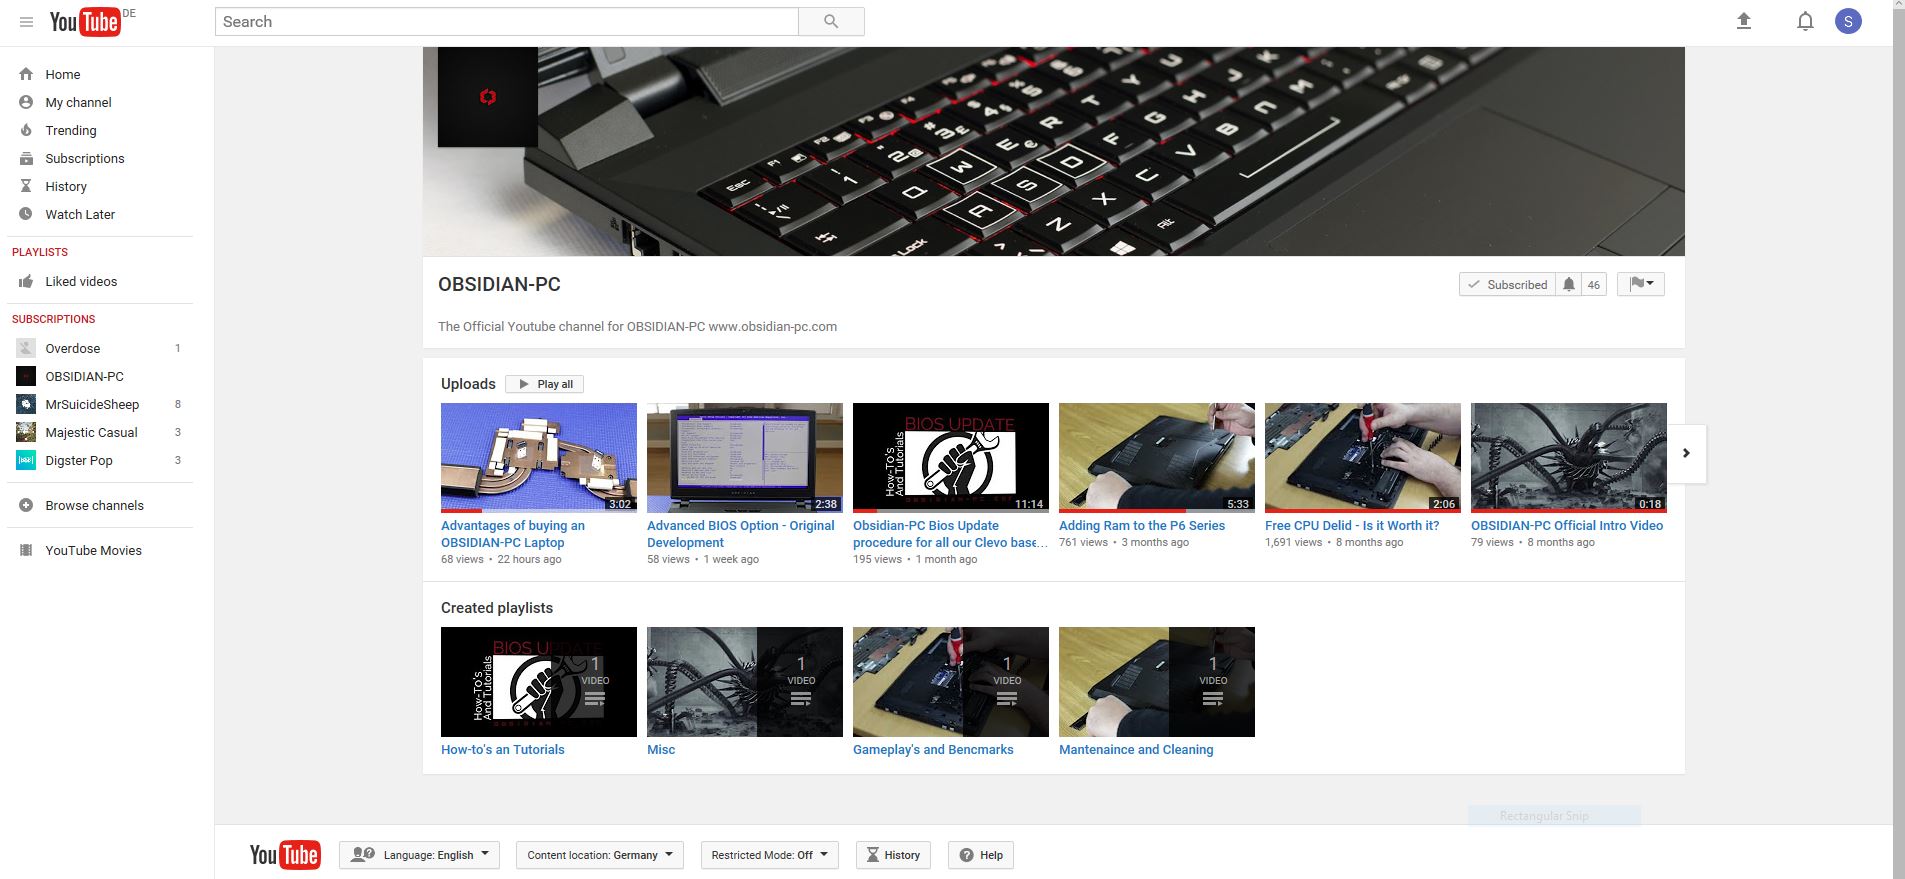Open Home in the sidebar
This screenshot has width=1905, height=879.
(x=62, y=74)
